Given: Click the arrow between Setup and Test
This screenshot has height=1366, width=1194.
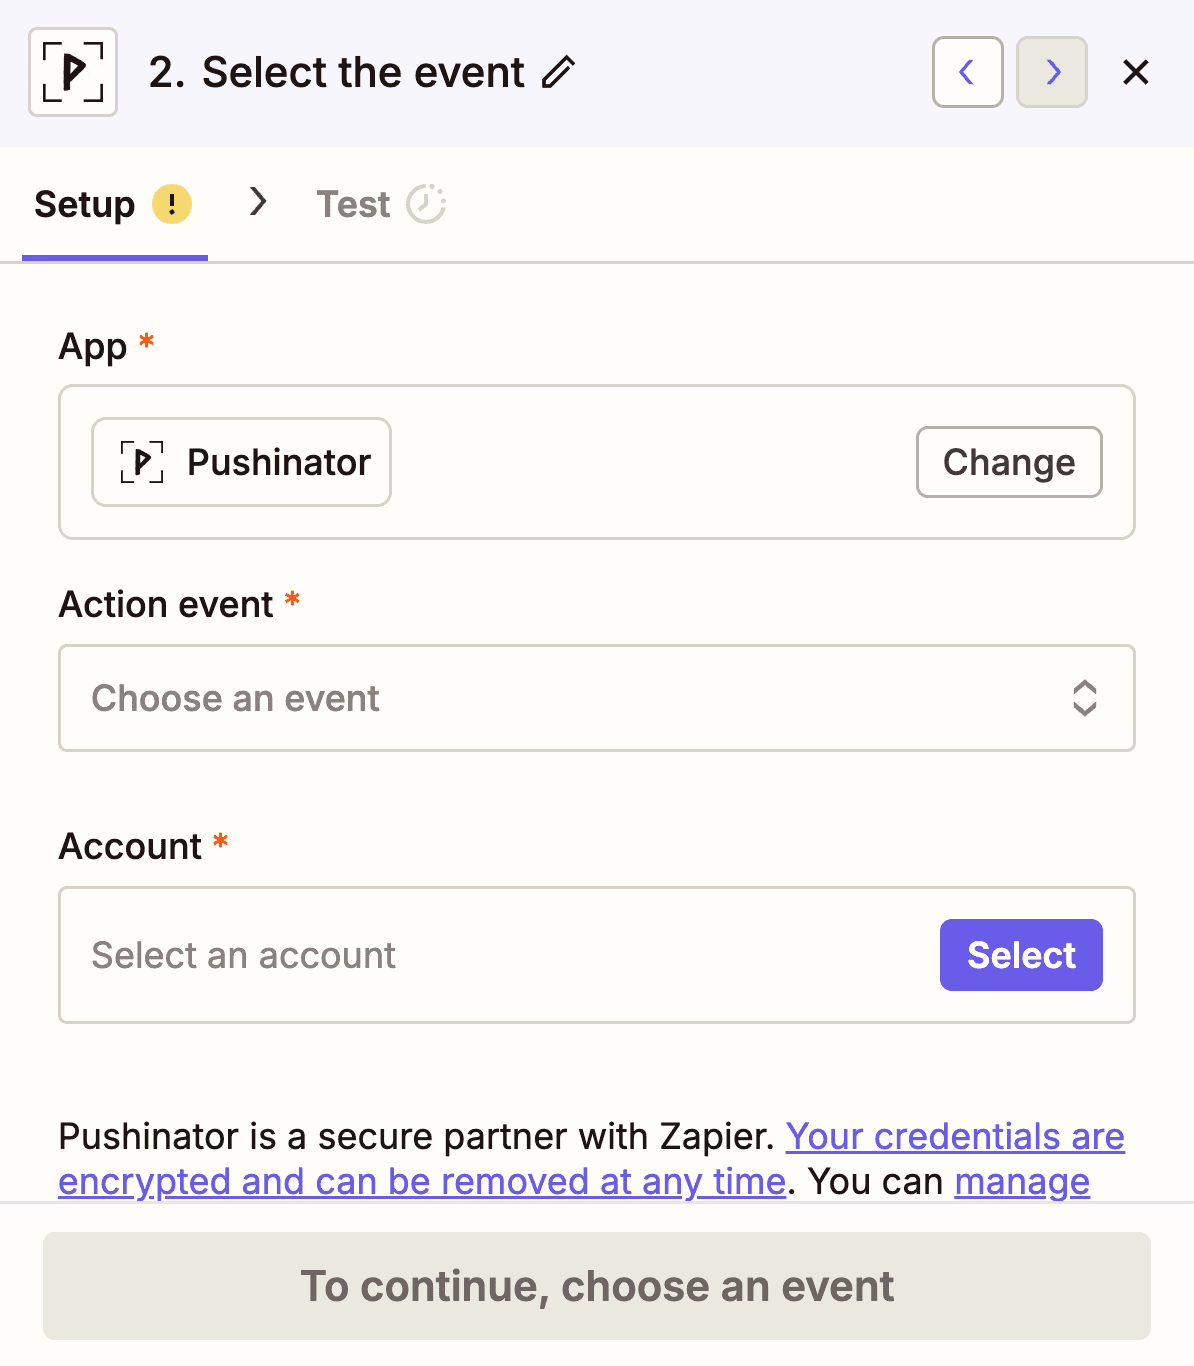Looking at the screenshot, I should 258,203.
